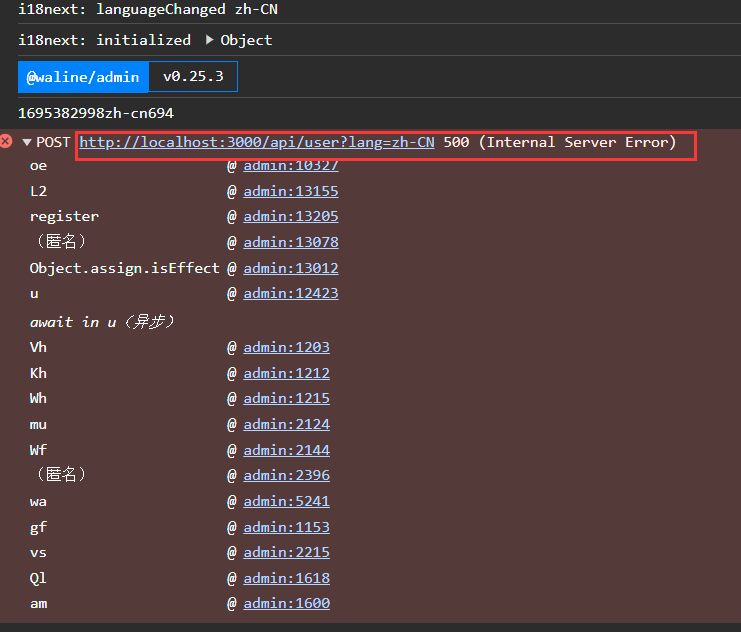Screen dimensions: 741x632
Task: Open Ql source link admin:1618
Action: (x=286, y=578)
